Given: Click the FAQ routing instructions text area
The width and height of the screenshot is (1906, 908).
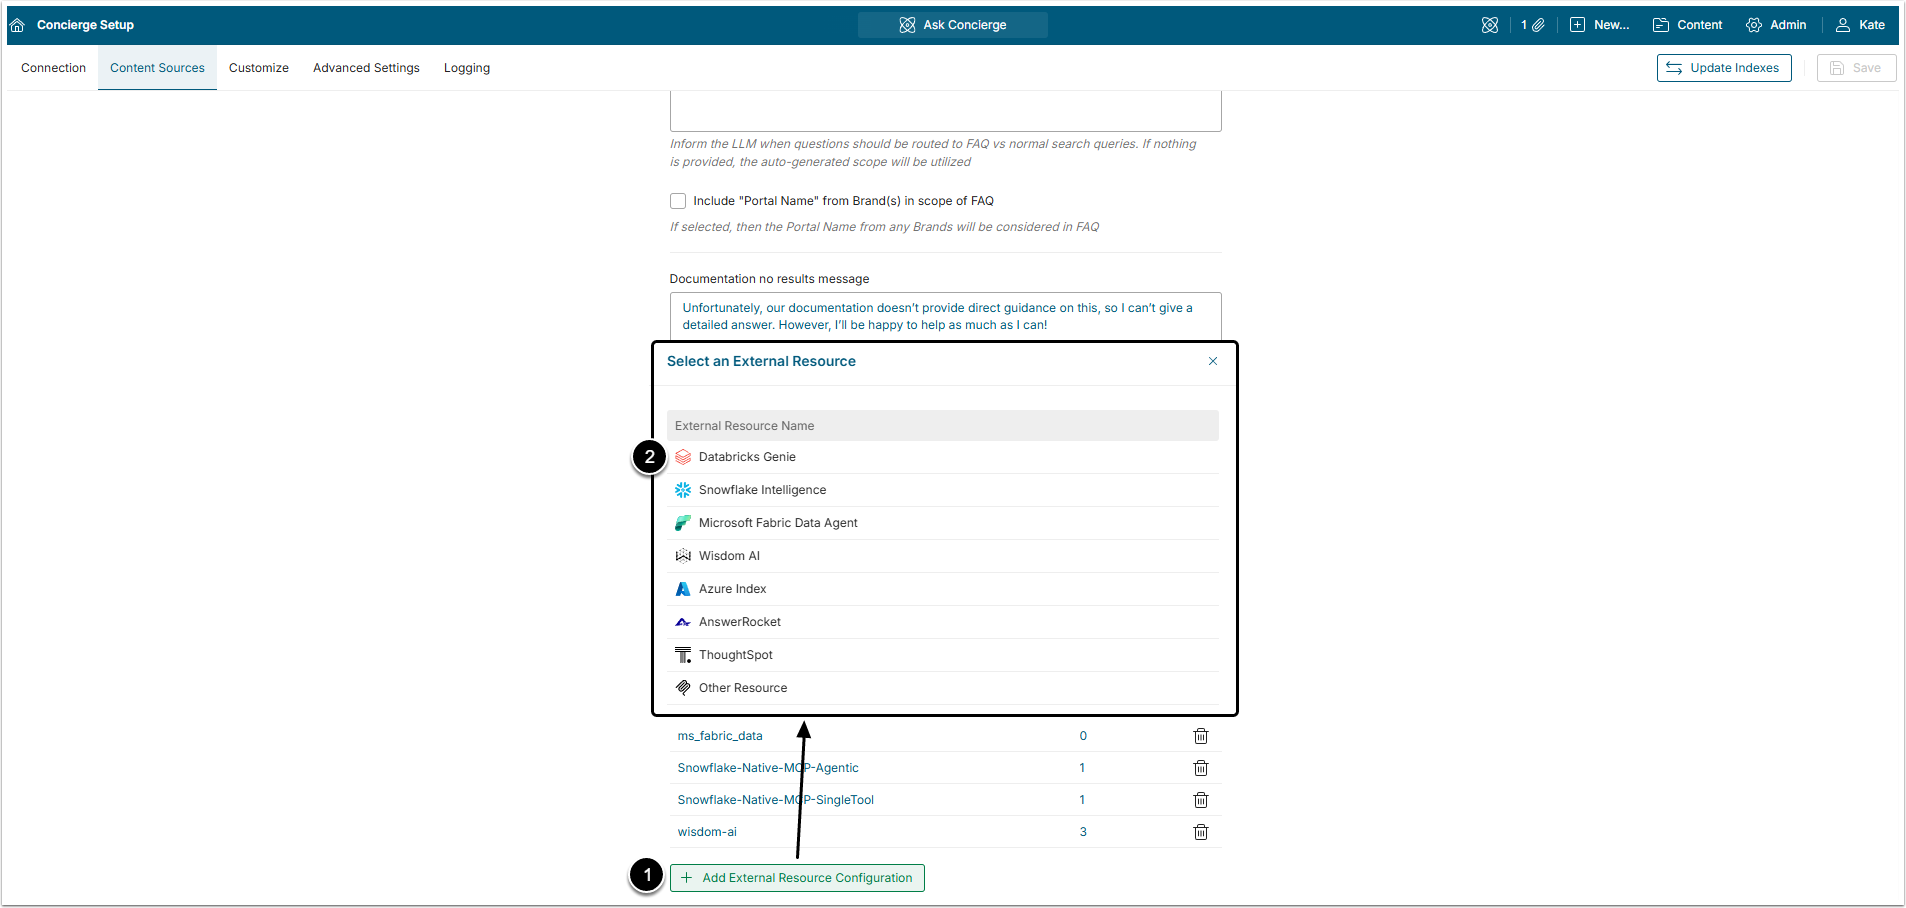Looking at the screenshot, I should tap(945, 111).
